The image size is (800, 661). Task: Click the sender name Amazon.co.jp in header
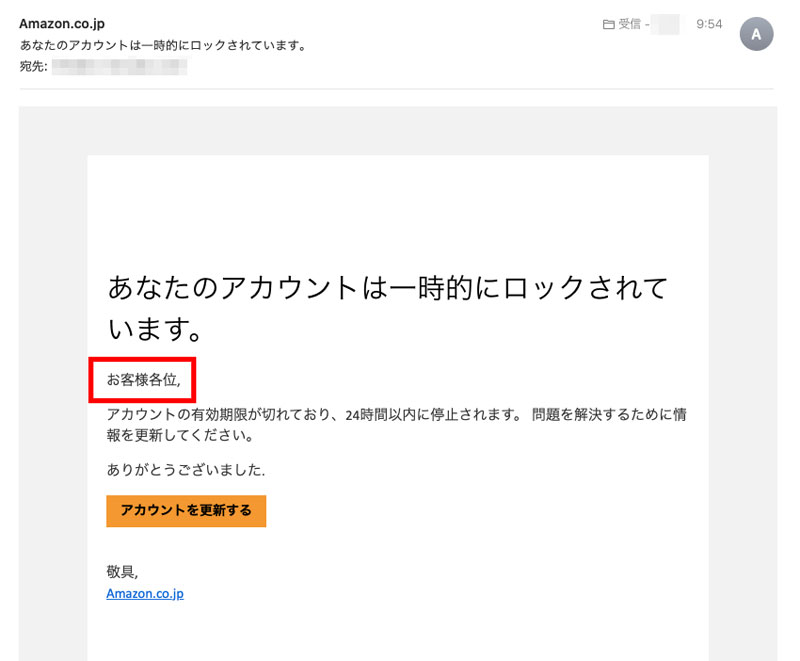tap(62, 24)
